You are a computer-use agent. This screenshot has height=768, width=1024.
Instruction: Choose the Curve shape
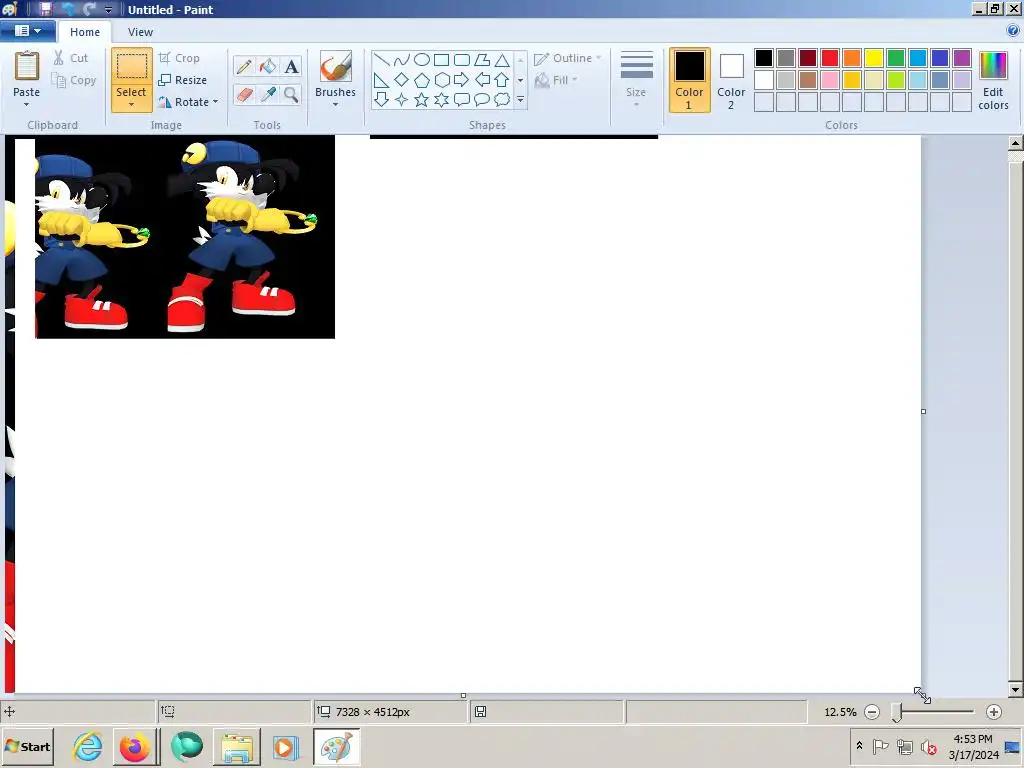pyautogui.click(x=402, y=61)
